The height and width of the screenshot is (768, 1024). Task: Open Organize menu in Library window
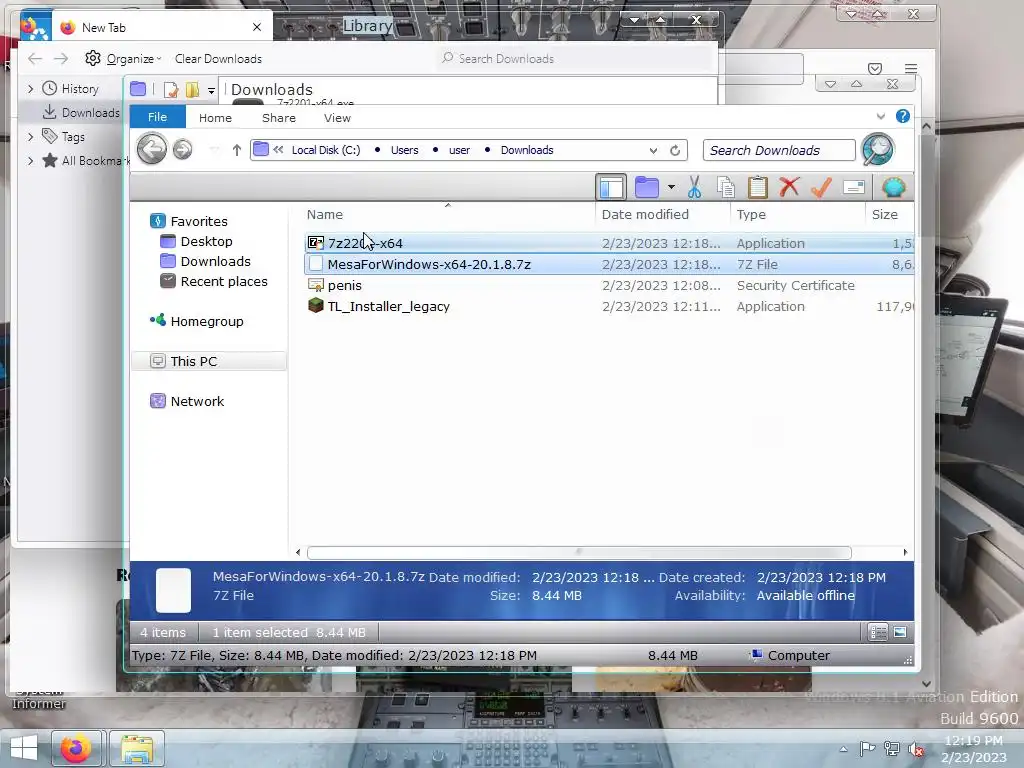pos(123,59)
